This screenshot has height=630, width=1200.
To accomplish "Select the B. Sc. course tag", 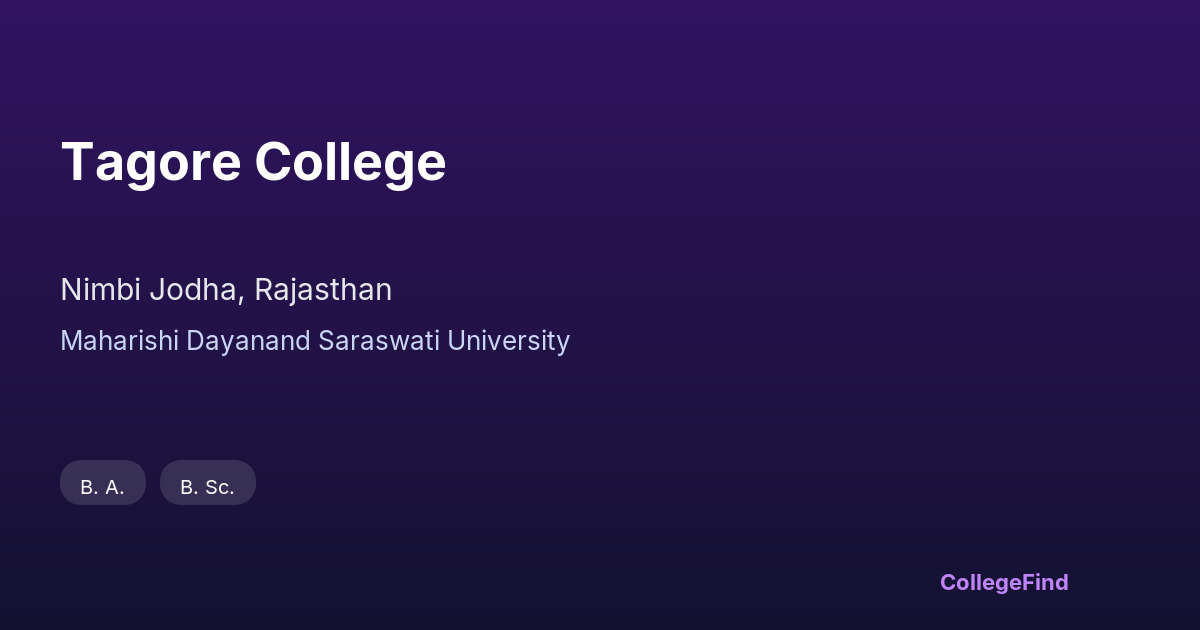I will point(208,483).
